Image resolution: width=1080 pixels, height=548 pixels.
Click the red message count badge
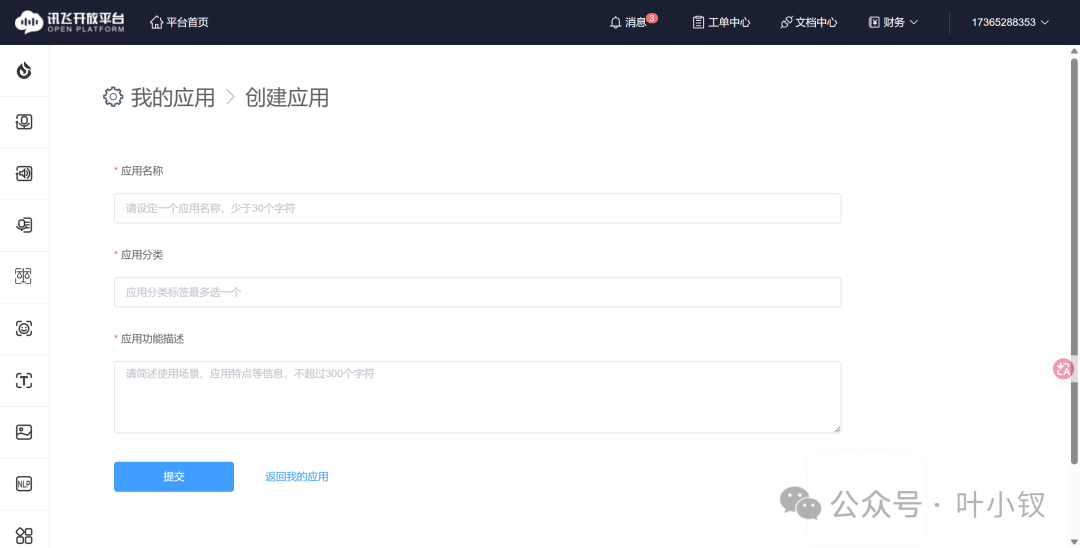click(652, 18)
